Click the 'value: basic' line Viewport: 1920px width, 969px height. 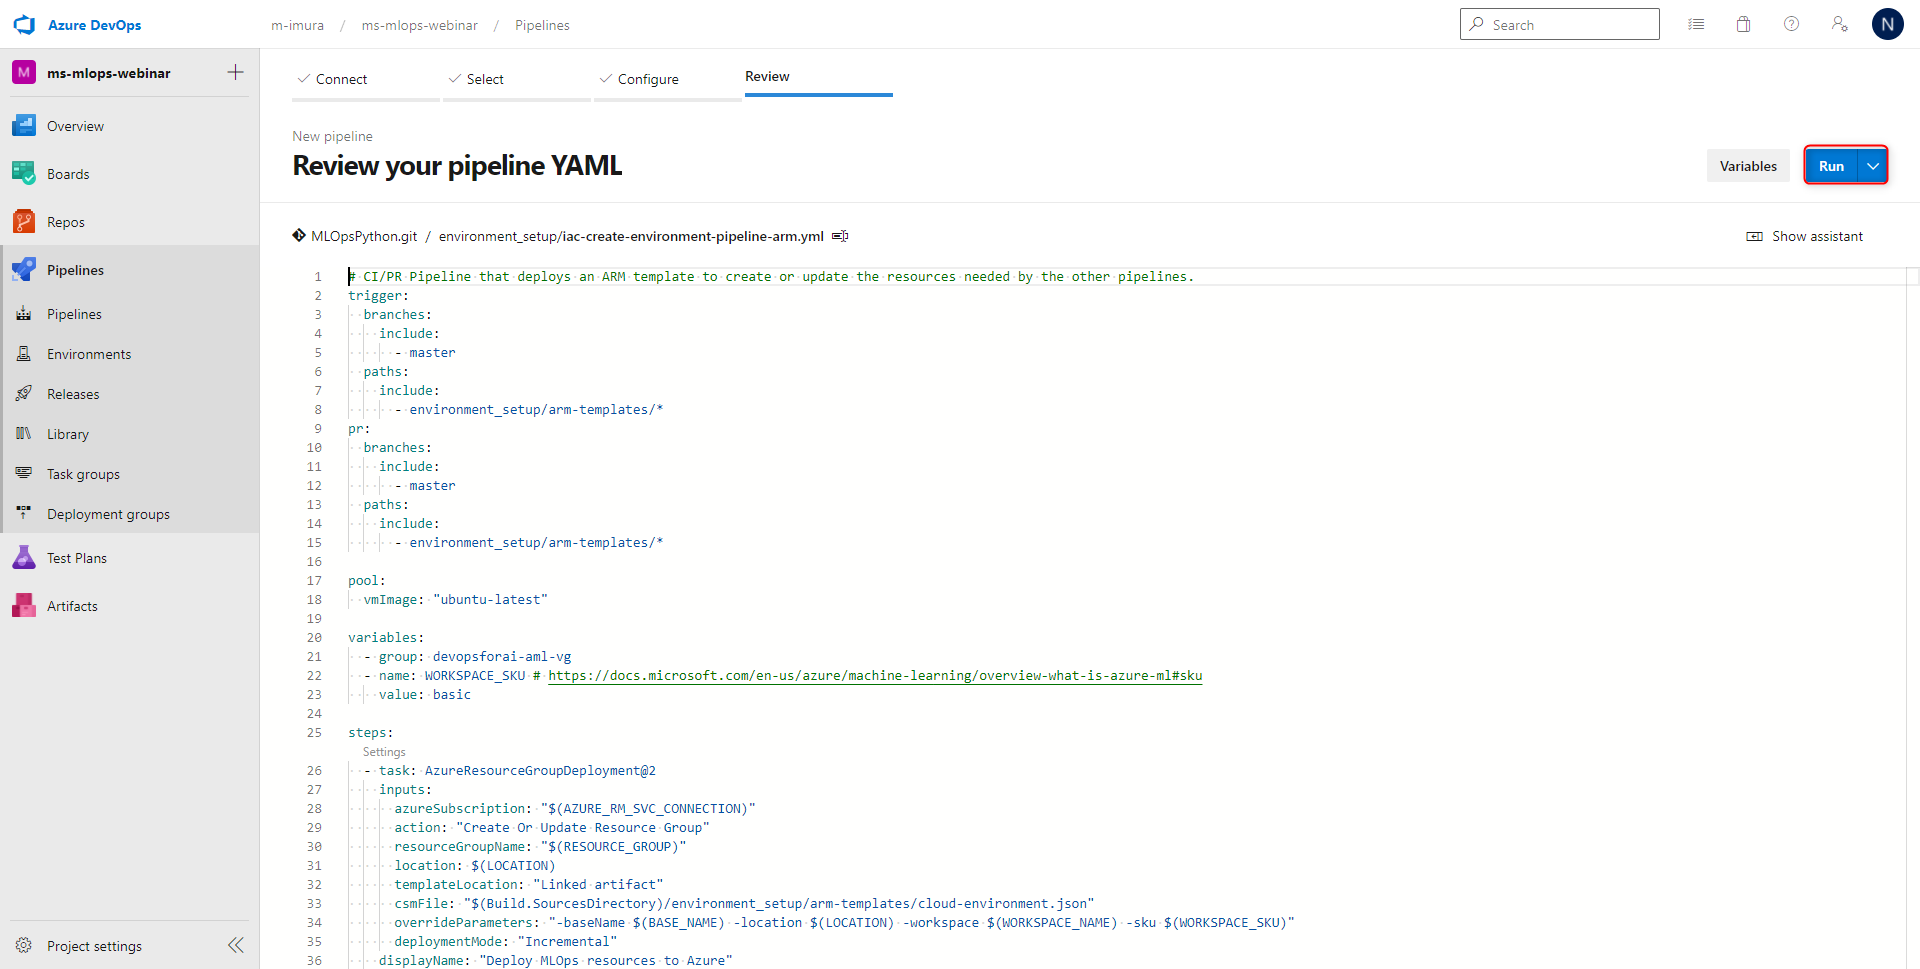pos(425,694)
